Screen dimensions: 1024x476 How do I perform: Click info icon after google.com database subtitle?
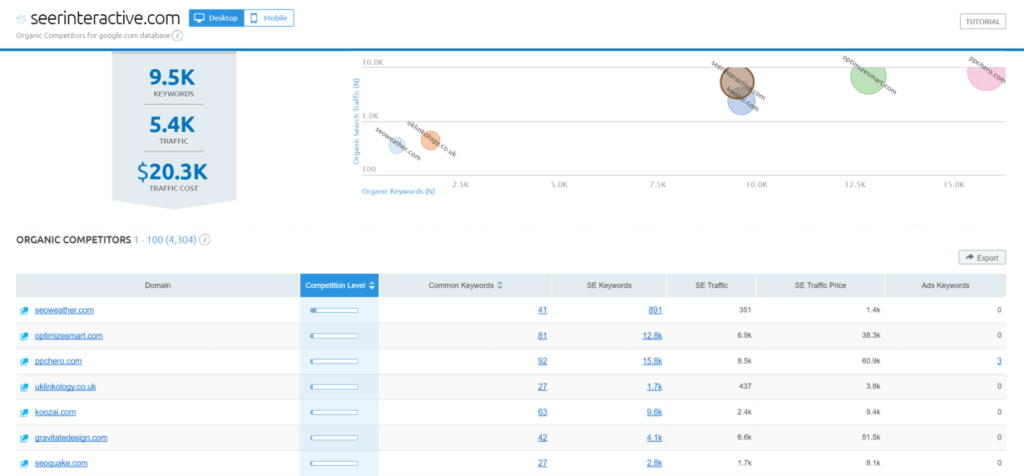pyautogui.click(x=177, y=35)
